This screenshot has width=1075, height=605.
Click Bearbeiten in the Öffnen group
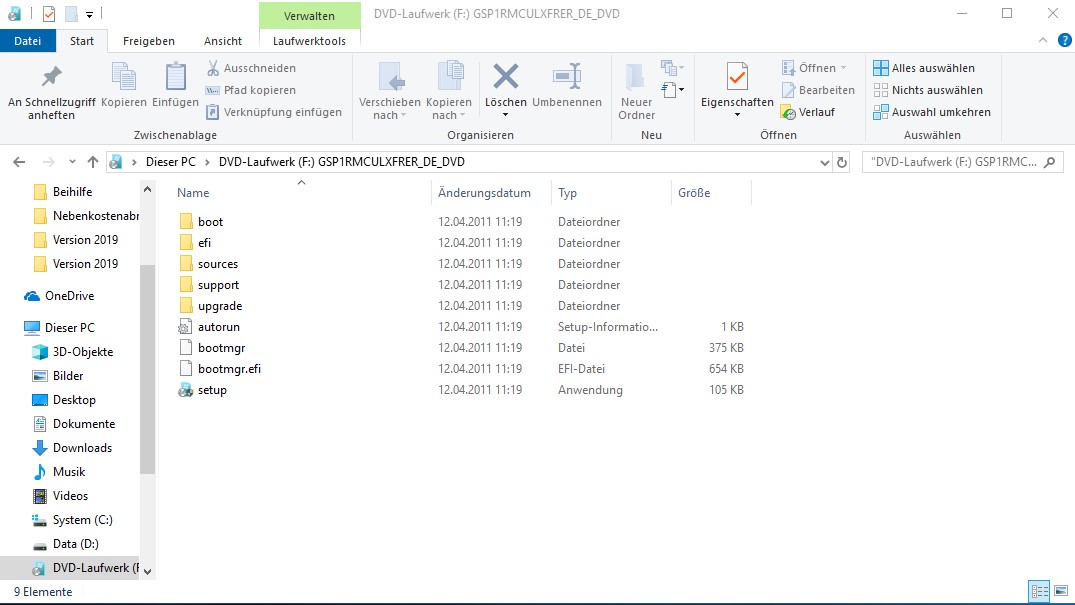pos(819,90)
